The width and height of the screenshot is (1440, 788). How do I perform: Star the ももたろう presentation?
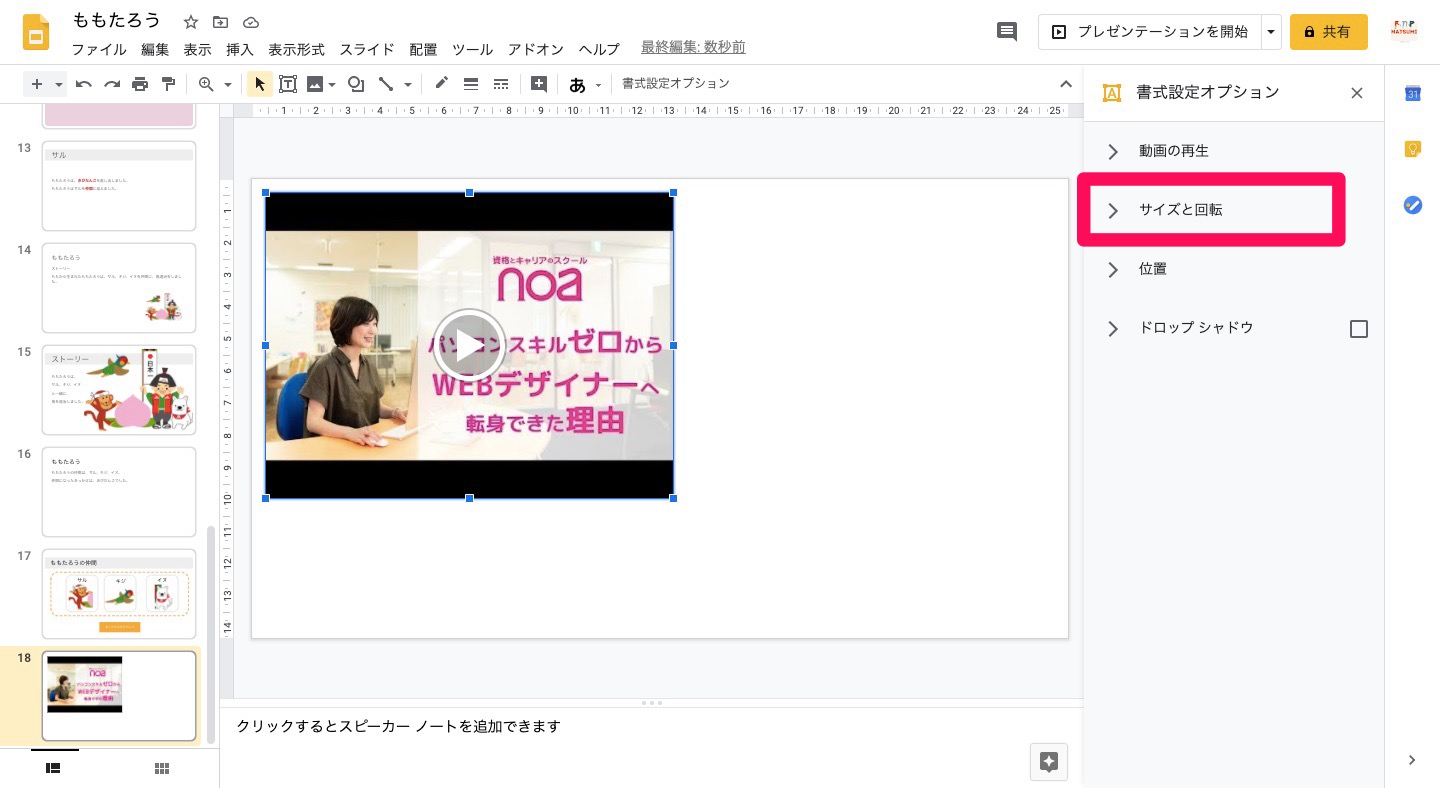point(191,22)
